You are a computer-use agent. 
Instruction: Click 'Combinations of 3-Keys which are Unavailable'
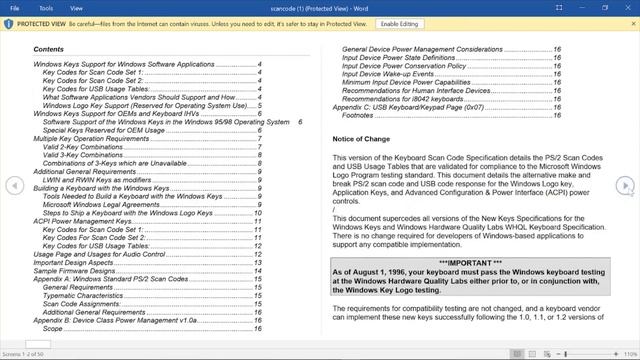point(152,163)
